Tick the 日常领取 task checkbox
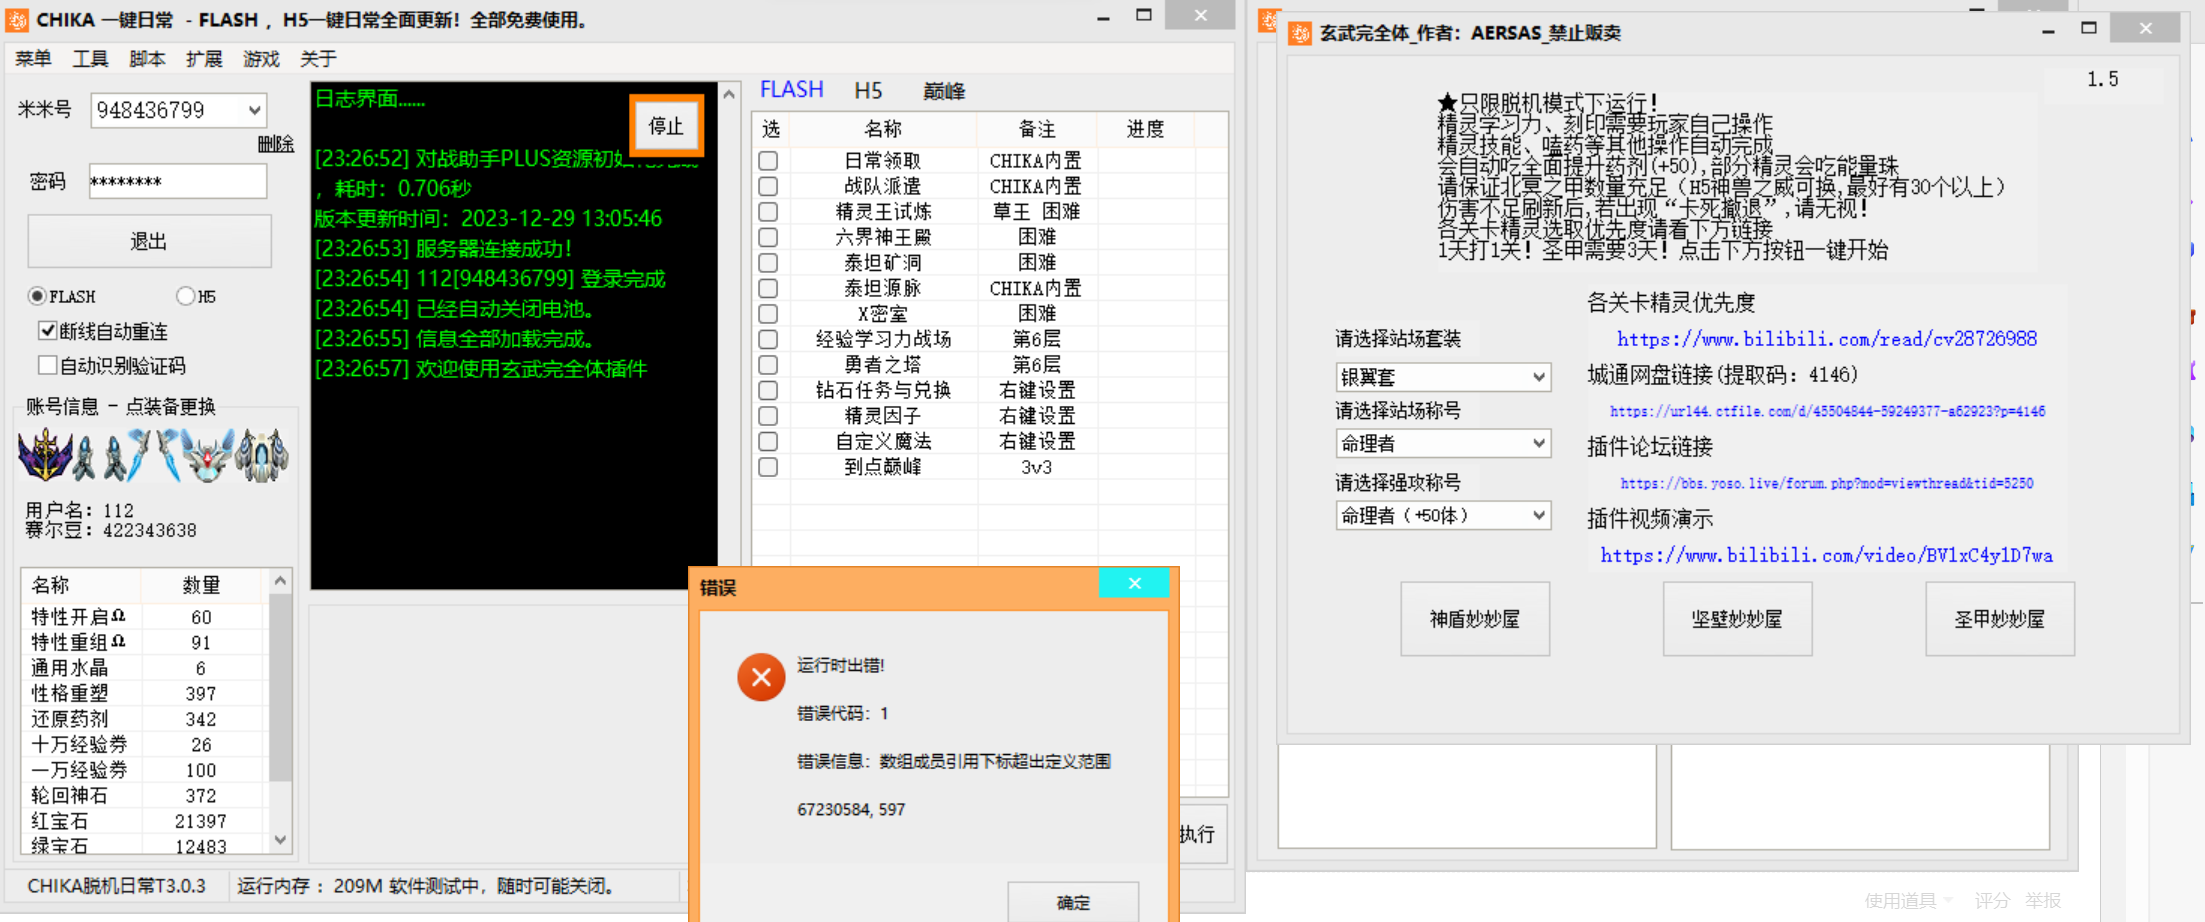Screen dimensions: 2205x922 768,160
